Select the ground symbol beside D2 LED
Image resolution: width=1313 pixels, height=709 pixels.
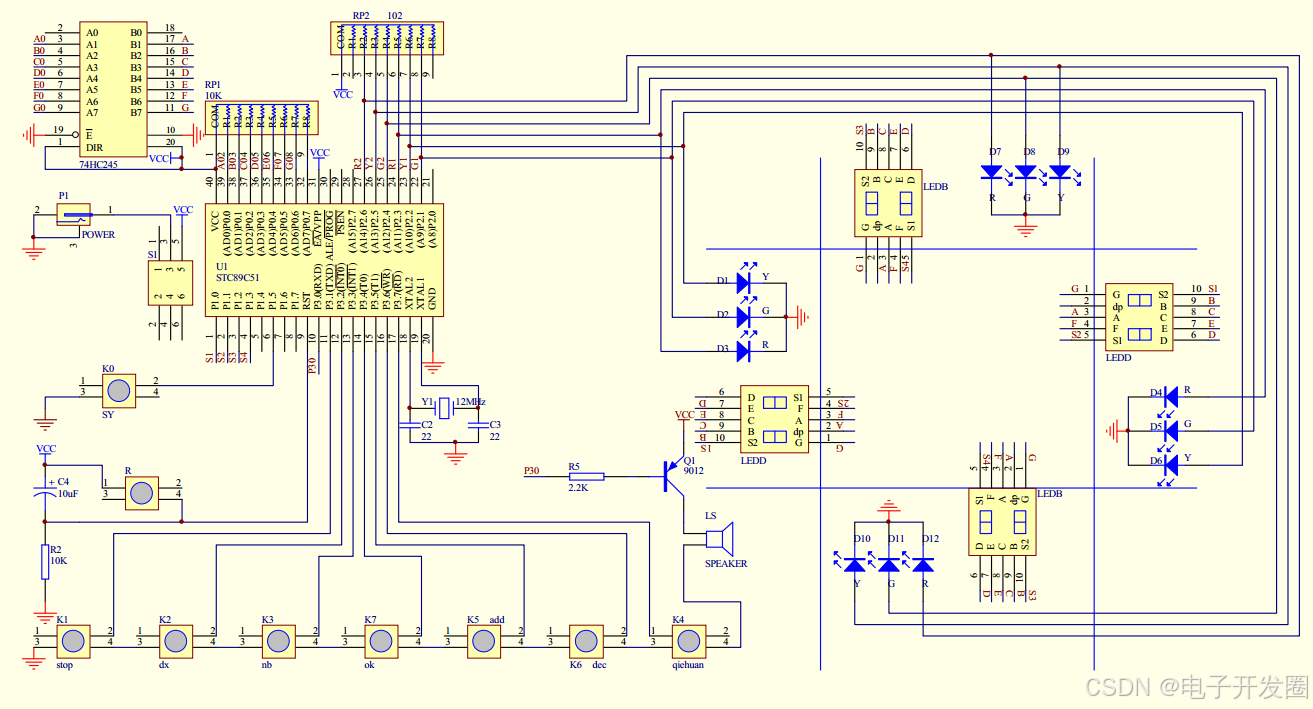(x=801, y=317)
